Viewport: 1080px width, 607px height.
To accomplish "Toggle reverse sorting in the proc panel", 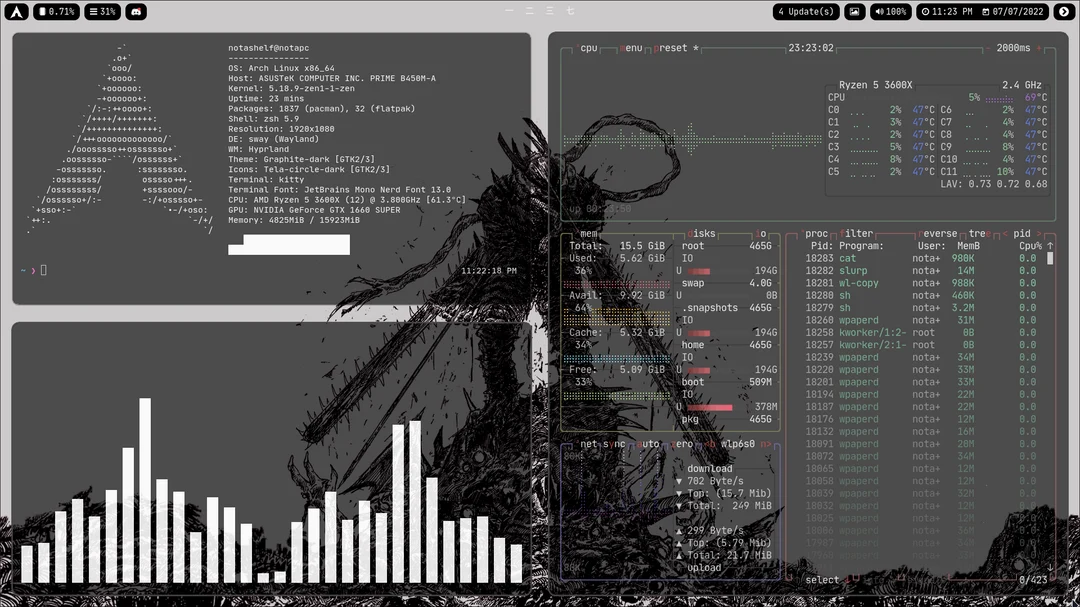I will click(937, 232).
